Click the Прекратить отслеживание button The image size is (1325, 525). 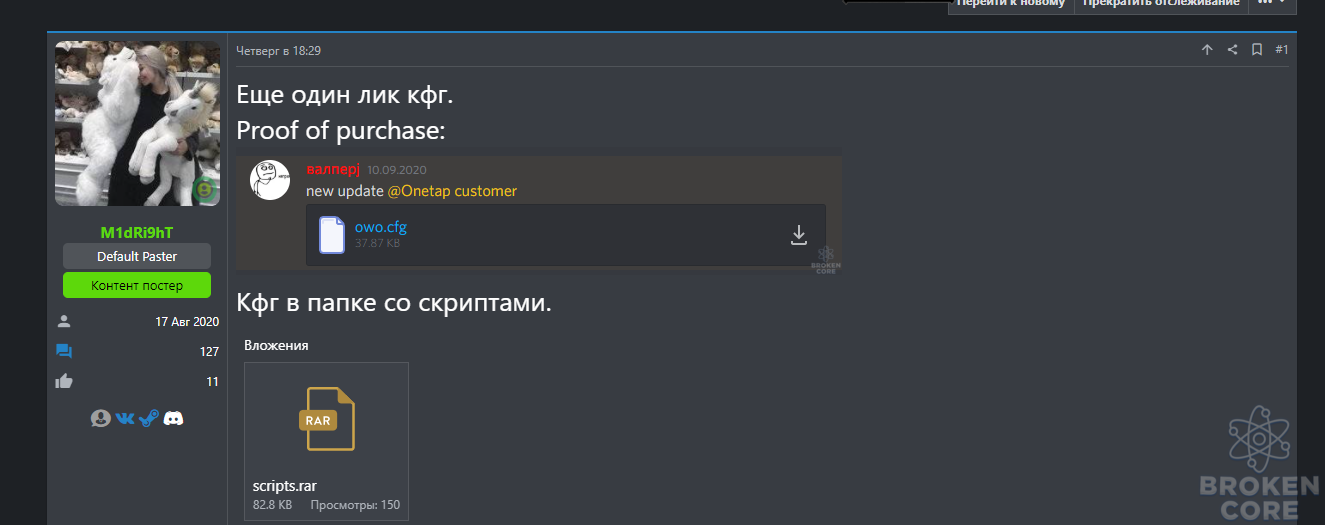coord(1161,3)
